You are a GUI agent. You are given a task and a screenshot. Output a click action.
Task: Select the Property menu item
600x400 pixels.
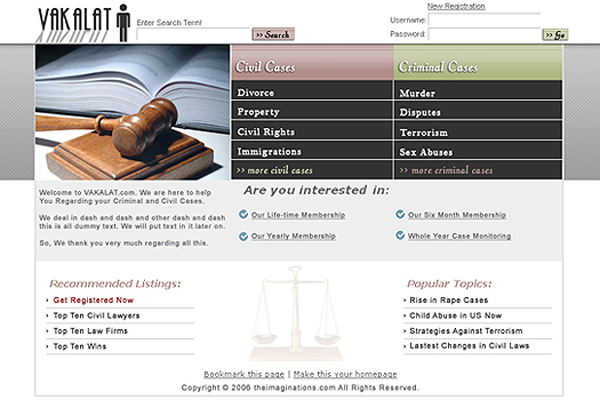[x=312, y=111]
